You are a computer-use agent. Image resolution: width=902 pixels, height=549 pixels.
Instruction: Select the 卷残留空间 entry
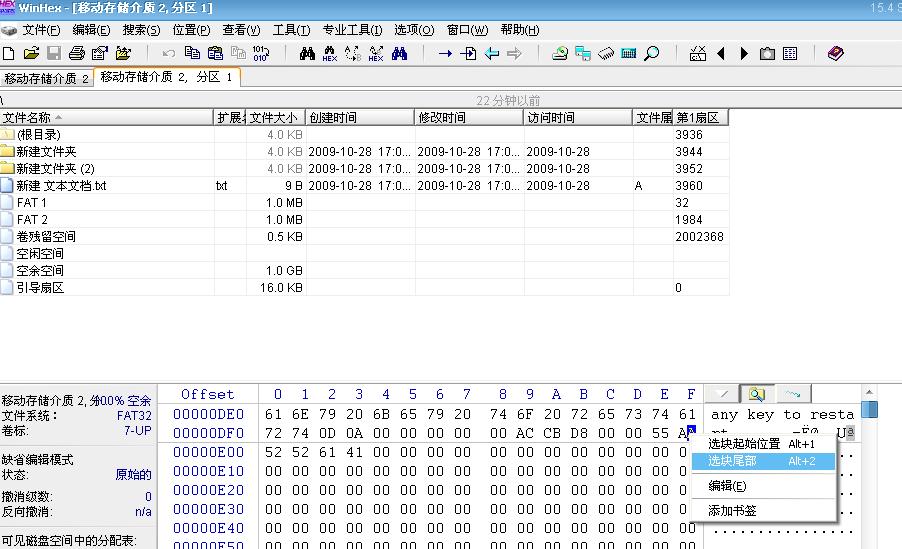pos(364,237)
